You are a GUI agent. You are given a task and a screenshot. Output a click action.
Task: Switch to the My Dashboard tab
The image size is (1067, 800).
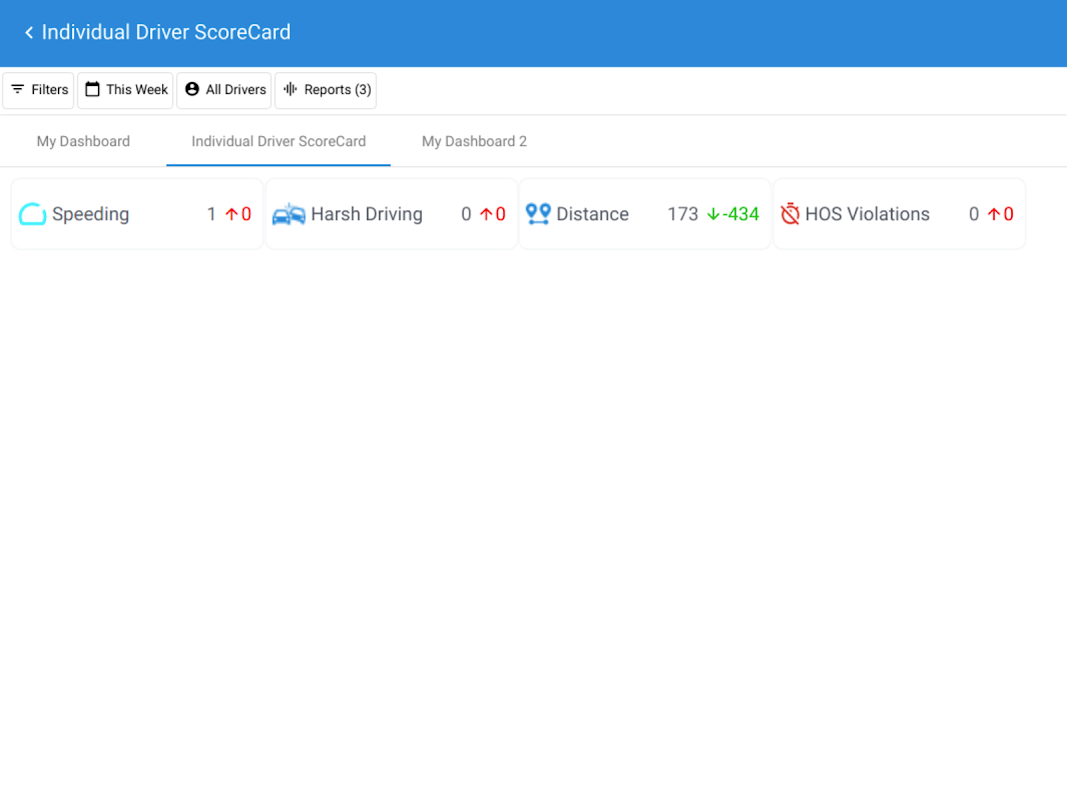click(x=83, y=141)
